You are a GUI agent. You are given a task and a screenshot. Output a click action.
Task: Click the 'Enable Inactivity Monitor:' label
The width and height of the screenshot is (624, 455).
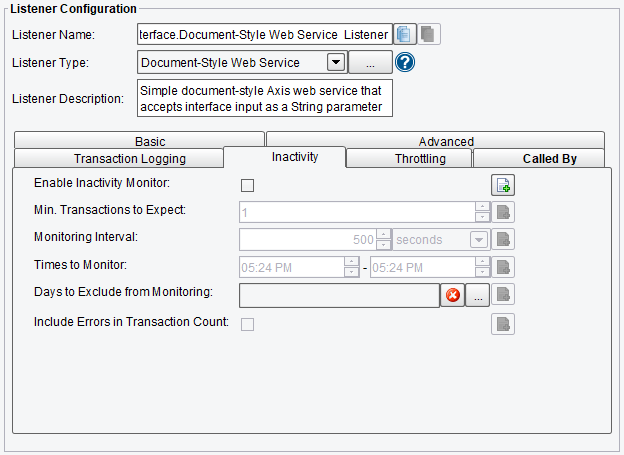[x=102, y=183]
